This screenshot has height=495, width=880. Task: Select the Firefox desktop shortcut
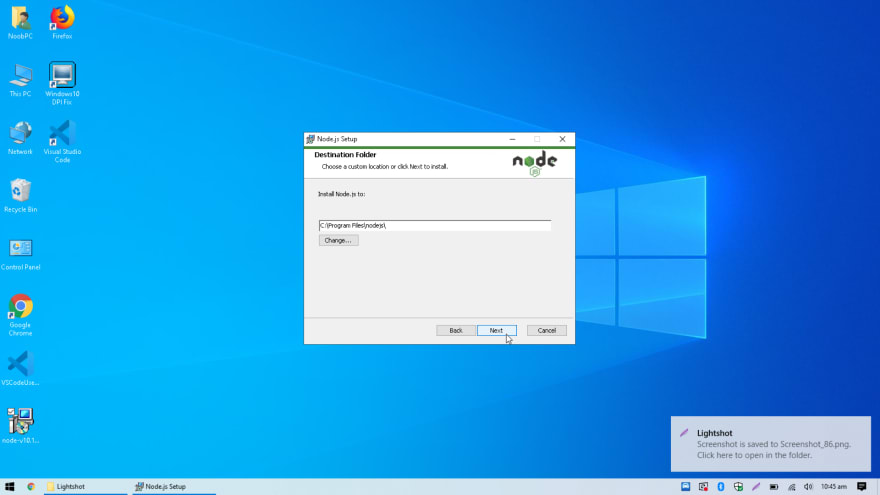(62, 23)
